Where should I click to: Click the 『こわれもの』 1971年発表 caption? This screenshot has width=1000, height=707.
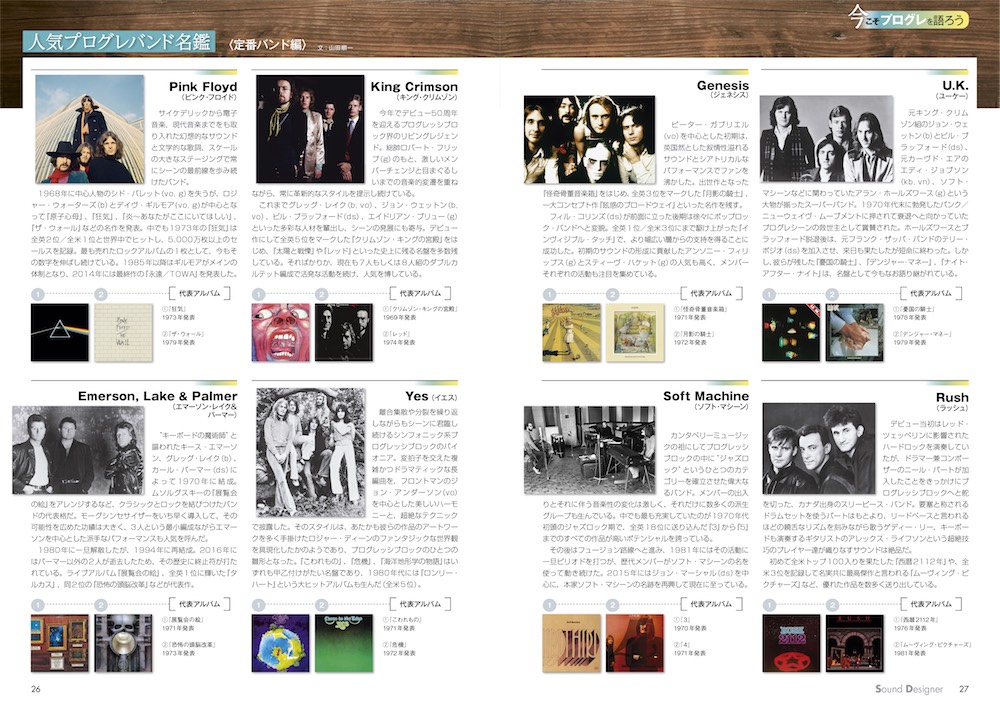402,623
